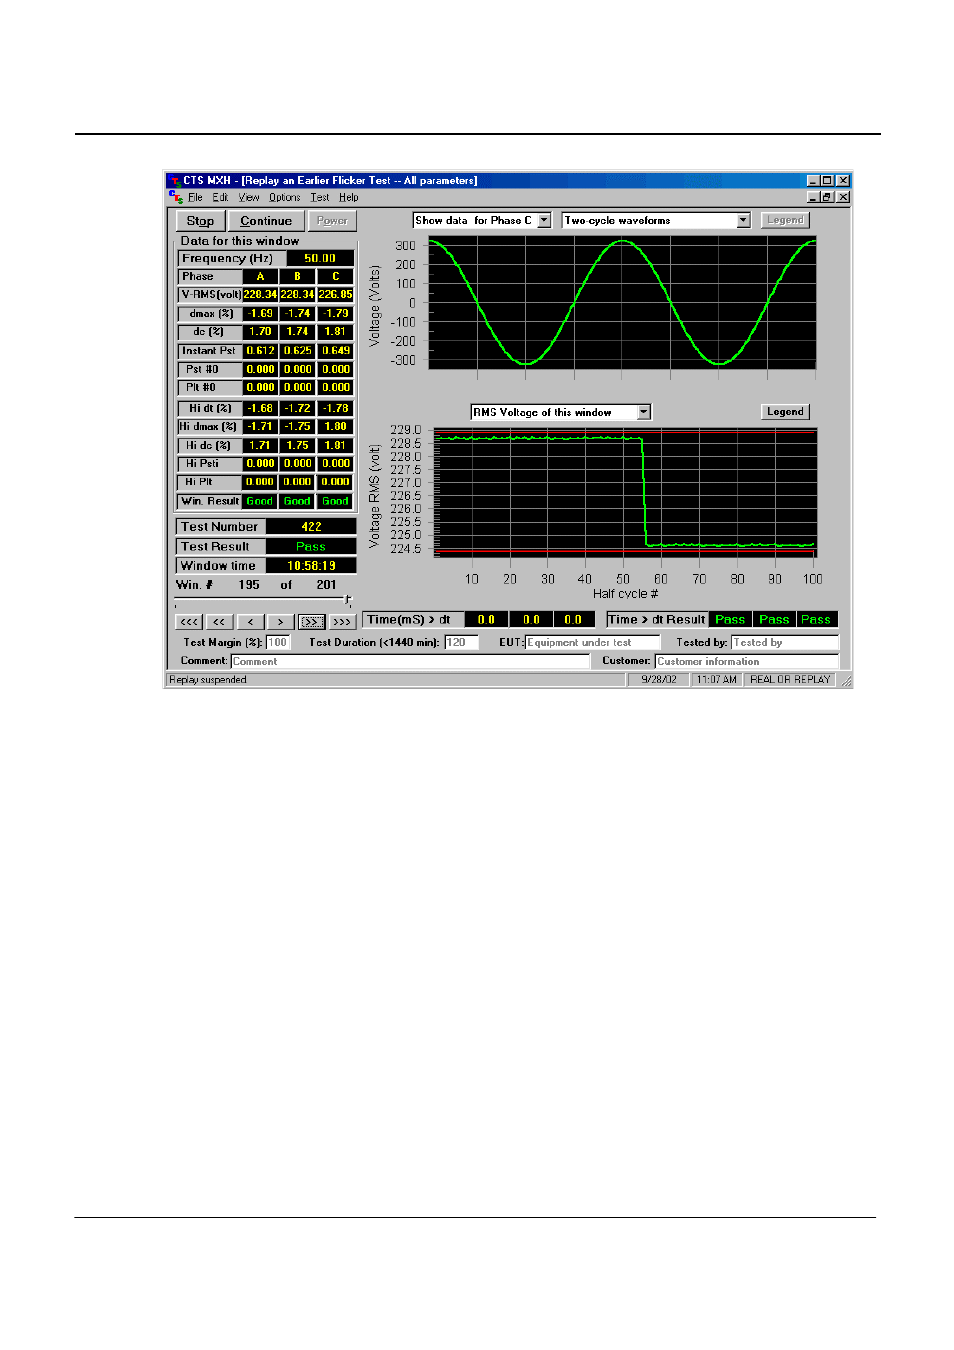Screen dimensions: 954x1350
Task: Jump to first window with <<< button
Action: click(x=189, y=622)
